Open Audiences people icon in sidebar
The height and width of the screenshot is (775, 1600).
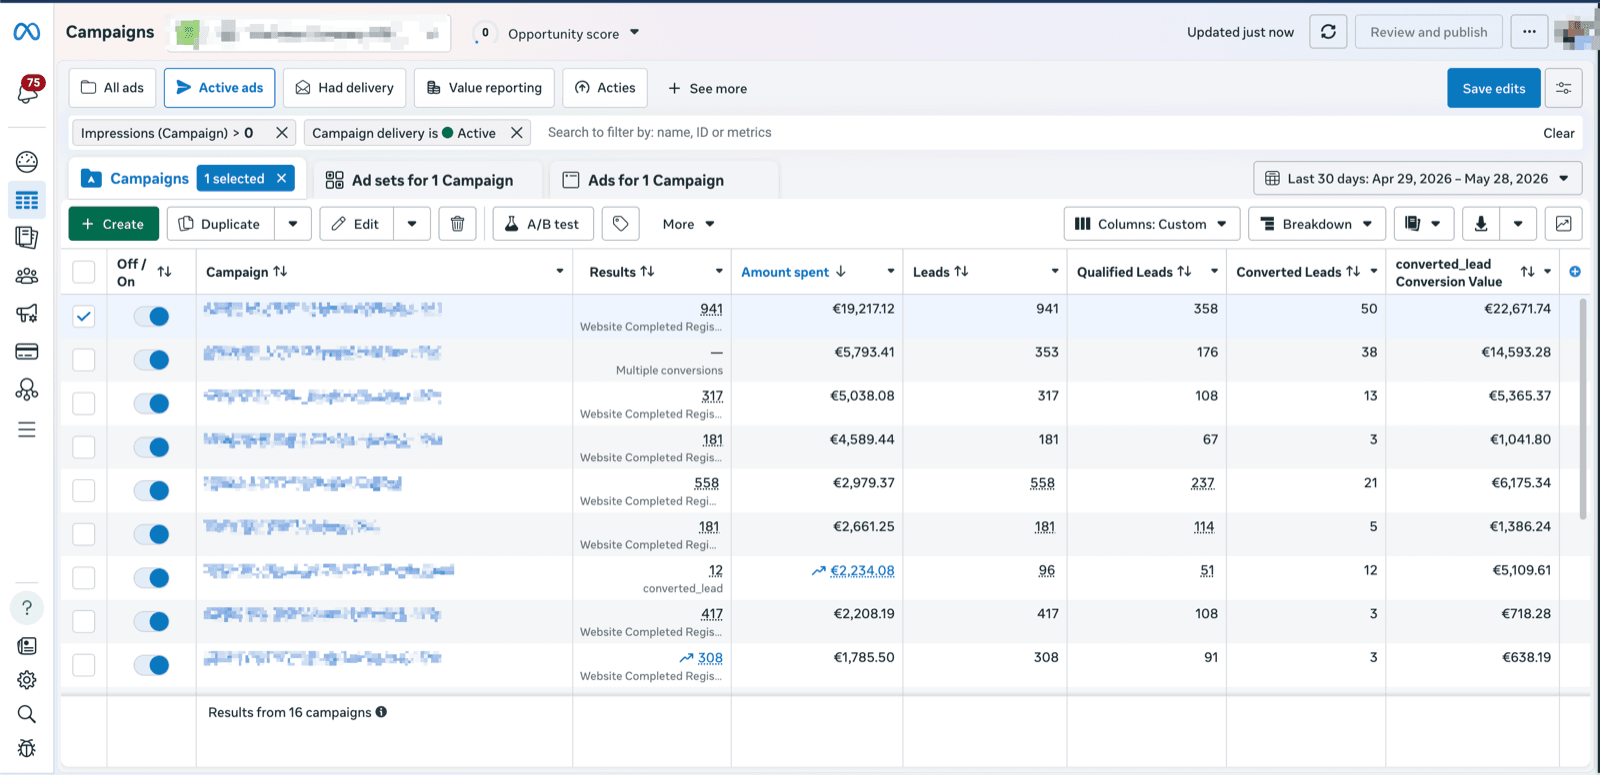point(27,276)
